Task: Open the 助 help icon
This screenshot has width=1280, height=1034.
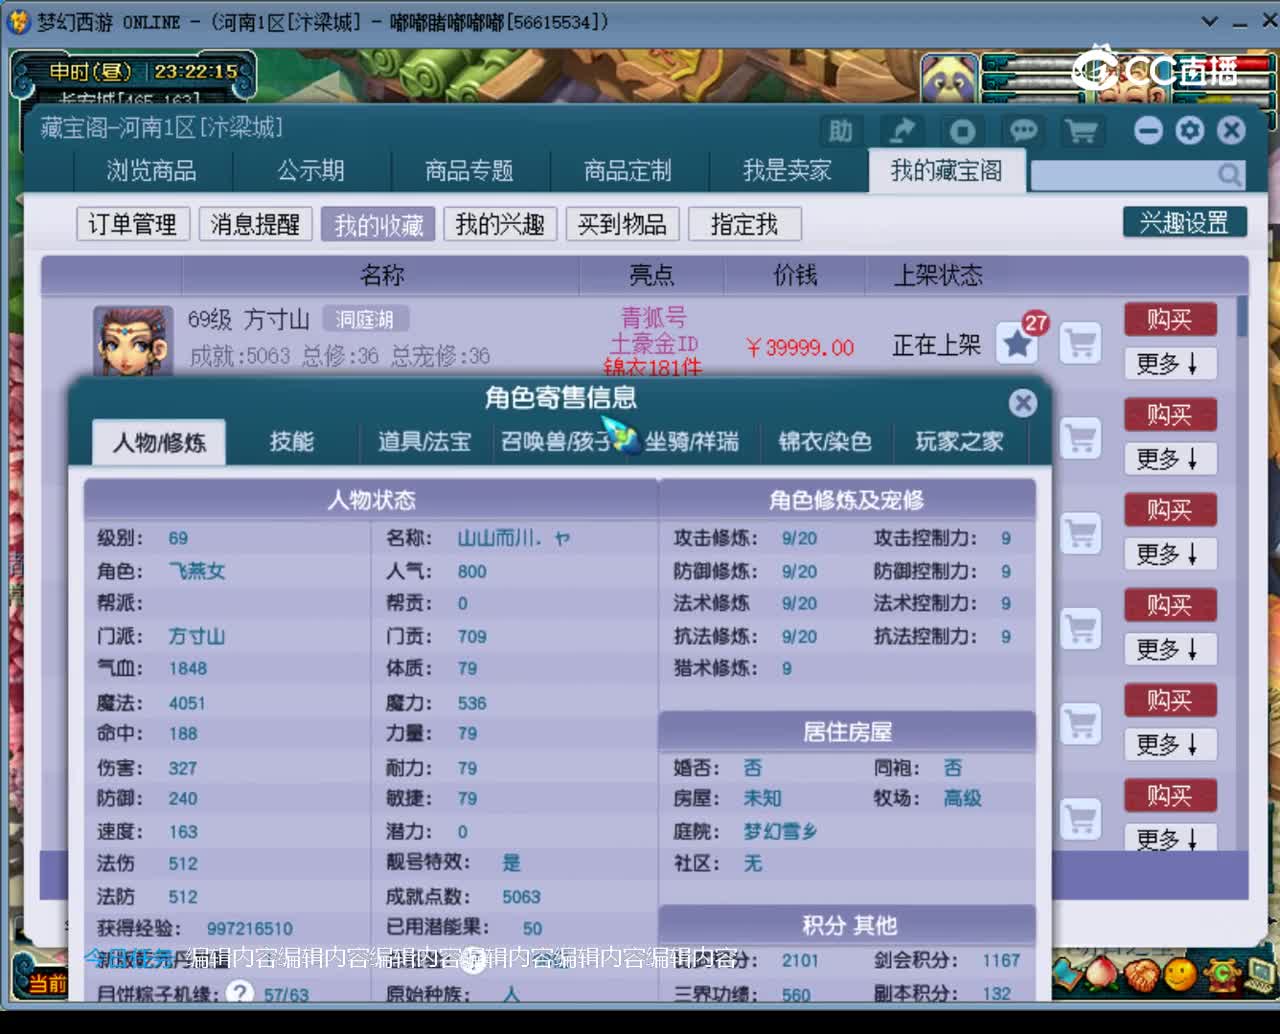Action: point(841,131)
